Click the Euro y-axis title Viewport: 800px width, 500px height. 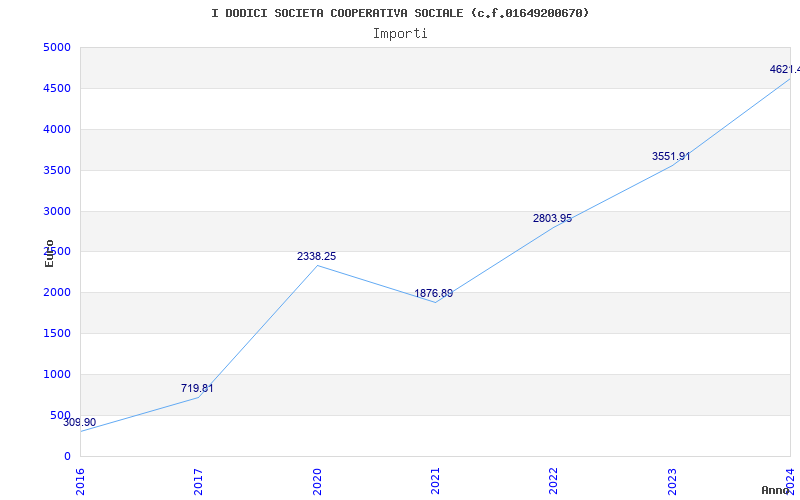pyautogui.click(x=49, y=253)
